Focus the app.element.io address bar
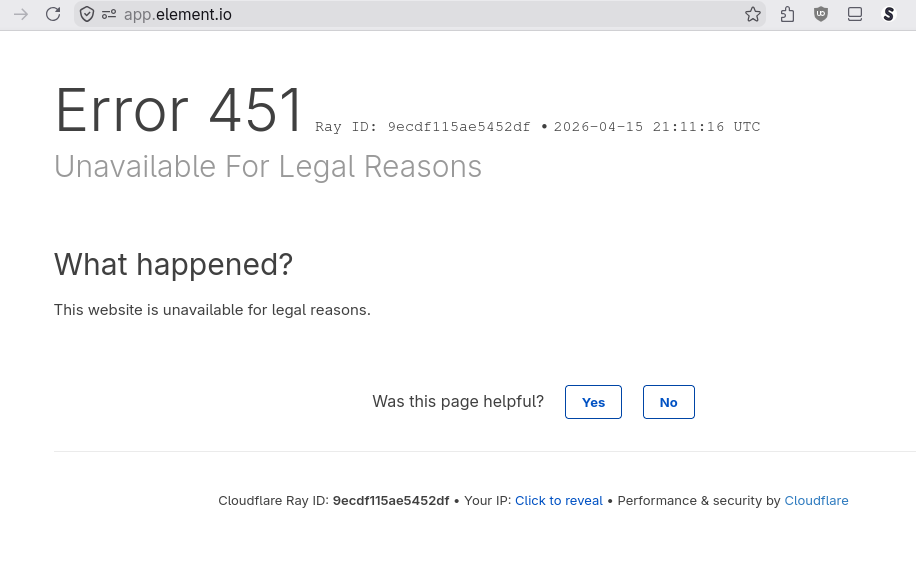The width and height of the screenshot is (916, 562). 400,14
